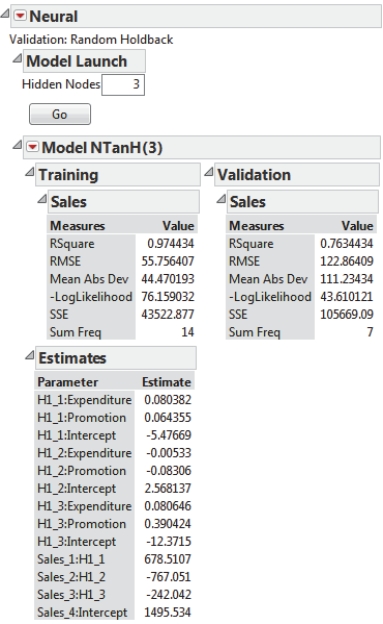Select the Training -LogLikelihood value 76.159032
Image resolution: width=383 pixels, height=624 pixels.
pos(168,296)
